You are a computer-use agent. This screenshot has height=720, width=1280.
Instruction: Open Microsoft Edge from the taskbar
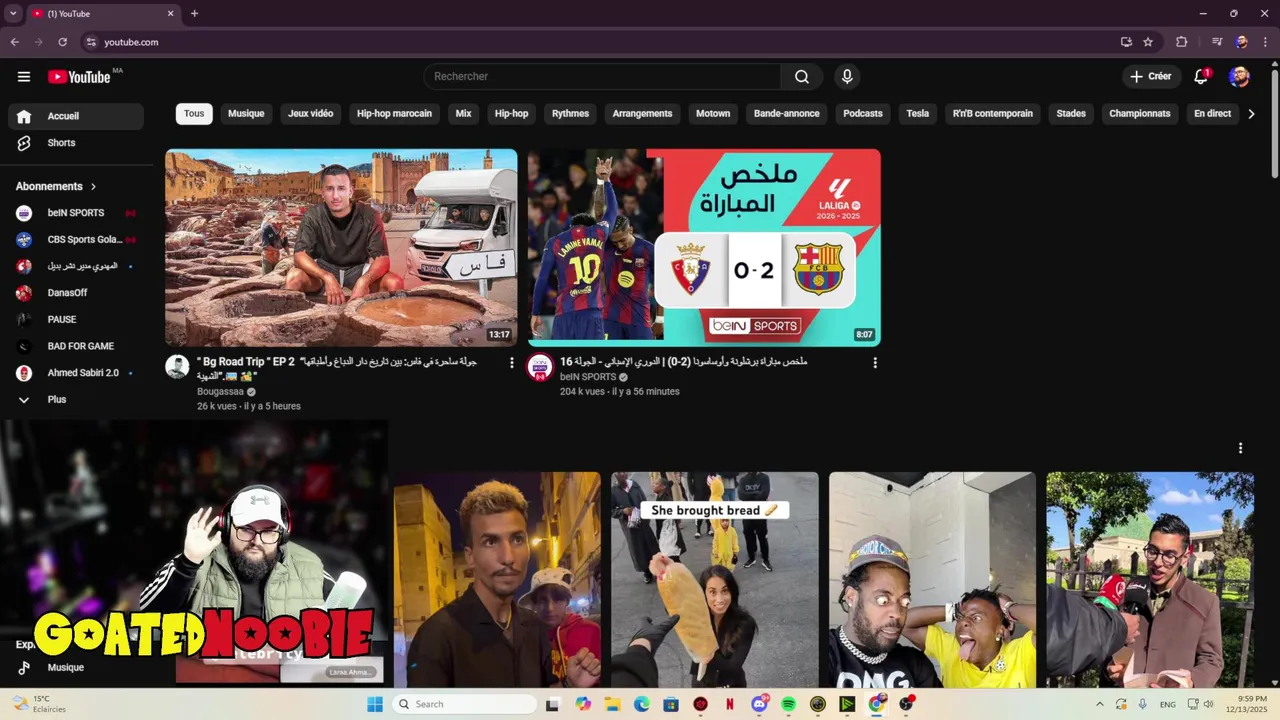point(642,704)
